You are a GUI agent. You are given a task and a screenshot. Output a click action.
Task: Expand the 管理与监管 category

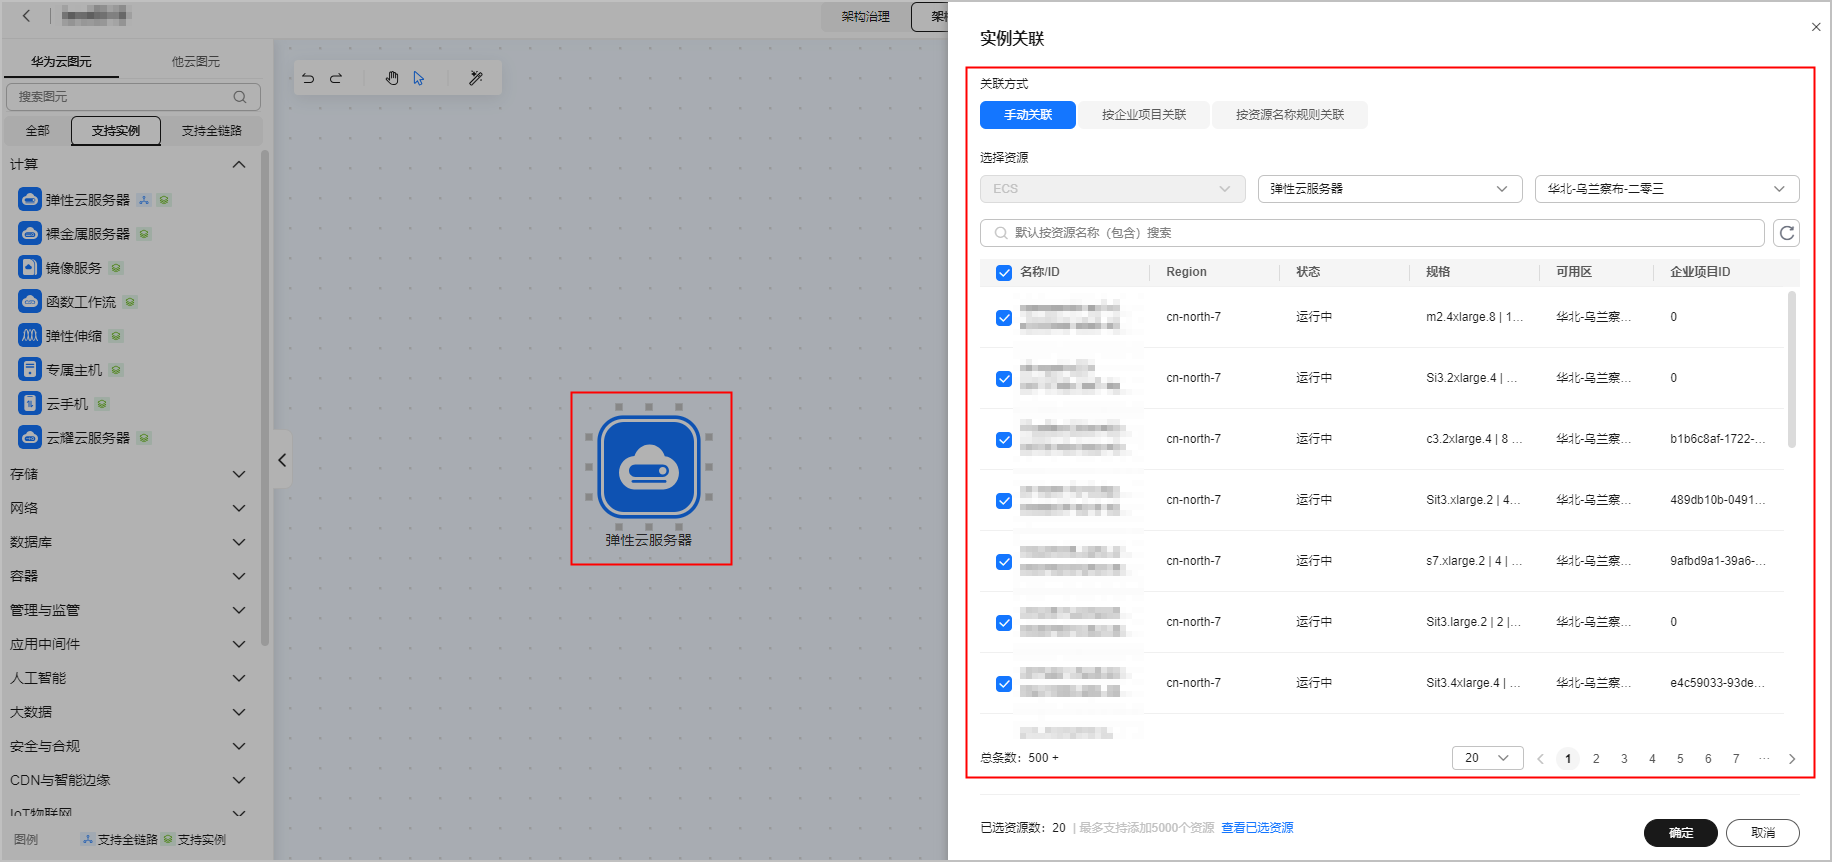coord(239,610)
